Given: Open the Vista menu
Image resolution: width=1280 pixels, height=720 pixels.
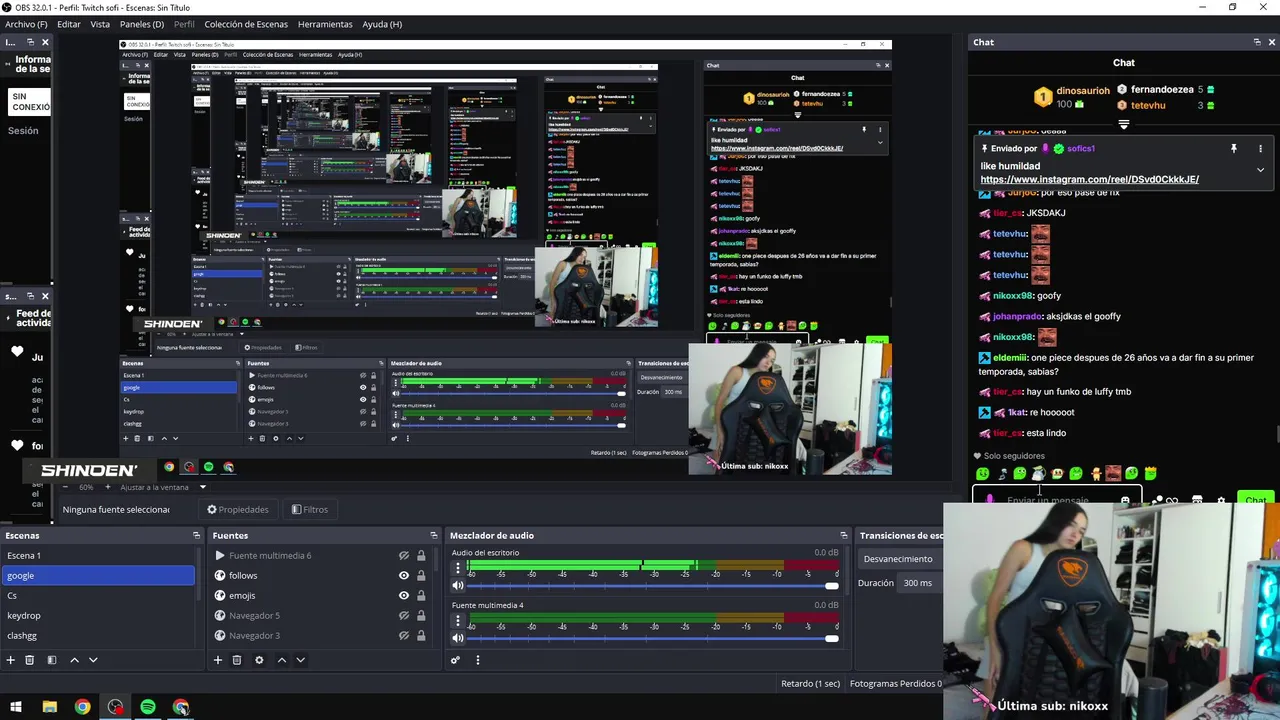Looking at the screenshot, I should click(100, 24).
